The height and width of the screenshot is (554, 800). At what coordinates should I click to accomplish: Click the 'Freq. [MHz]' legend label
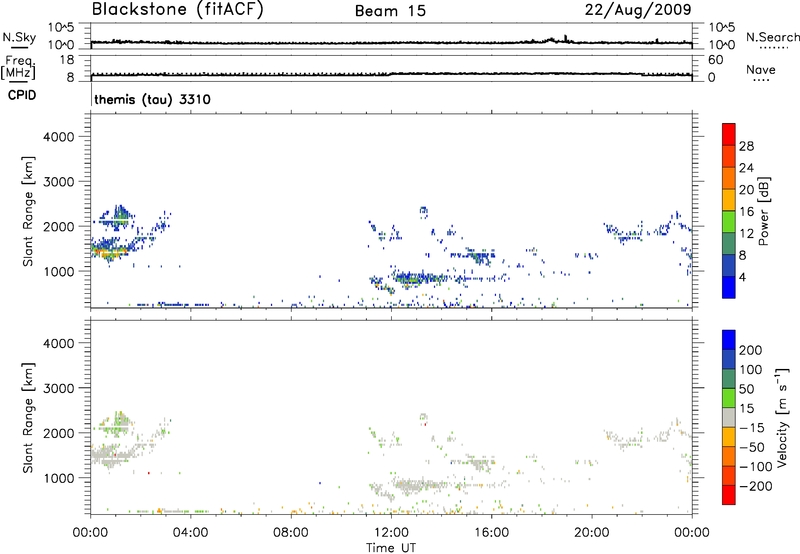[18, 67]
